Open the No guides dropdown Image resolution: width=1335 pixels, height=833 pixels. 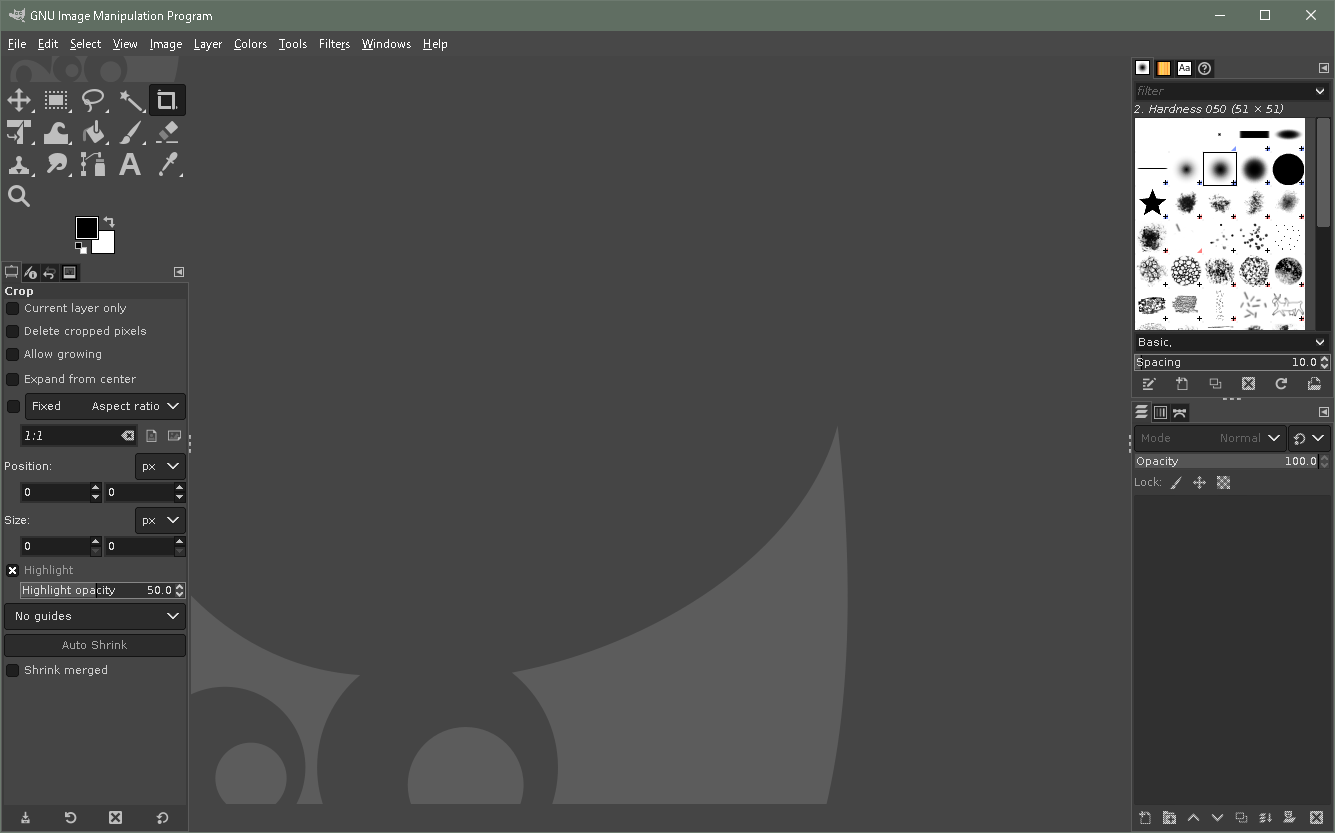[x=95, y=616]
